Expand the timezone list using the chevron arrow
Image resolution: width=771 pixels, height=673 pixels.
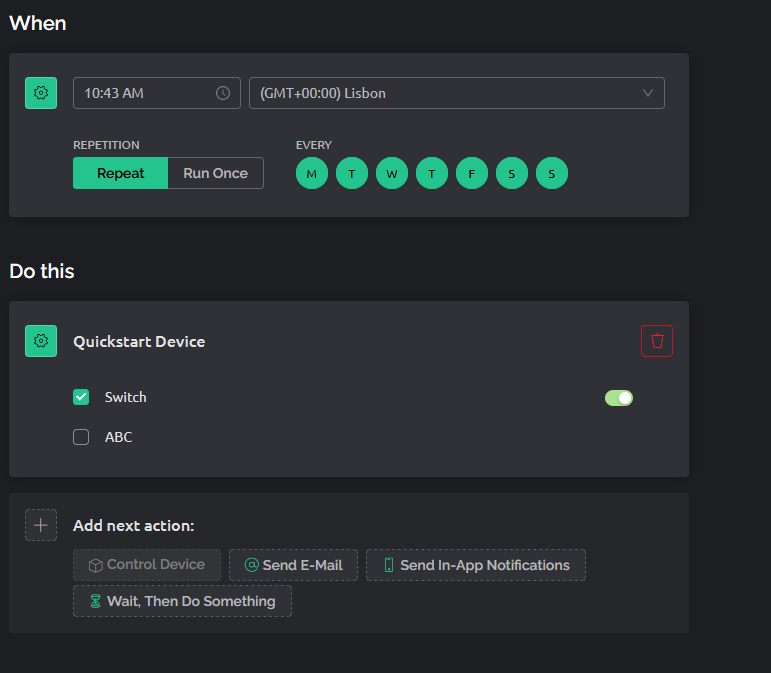(647, 93)
